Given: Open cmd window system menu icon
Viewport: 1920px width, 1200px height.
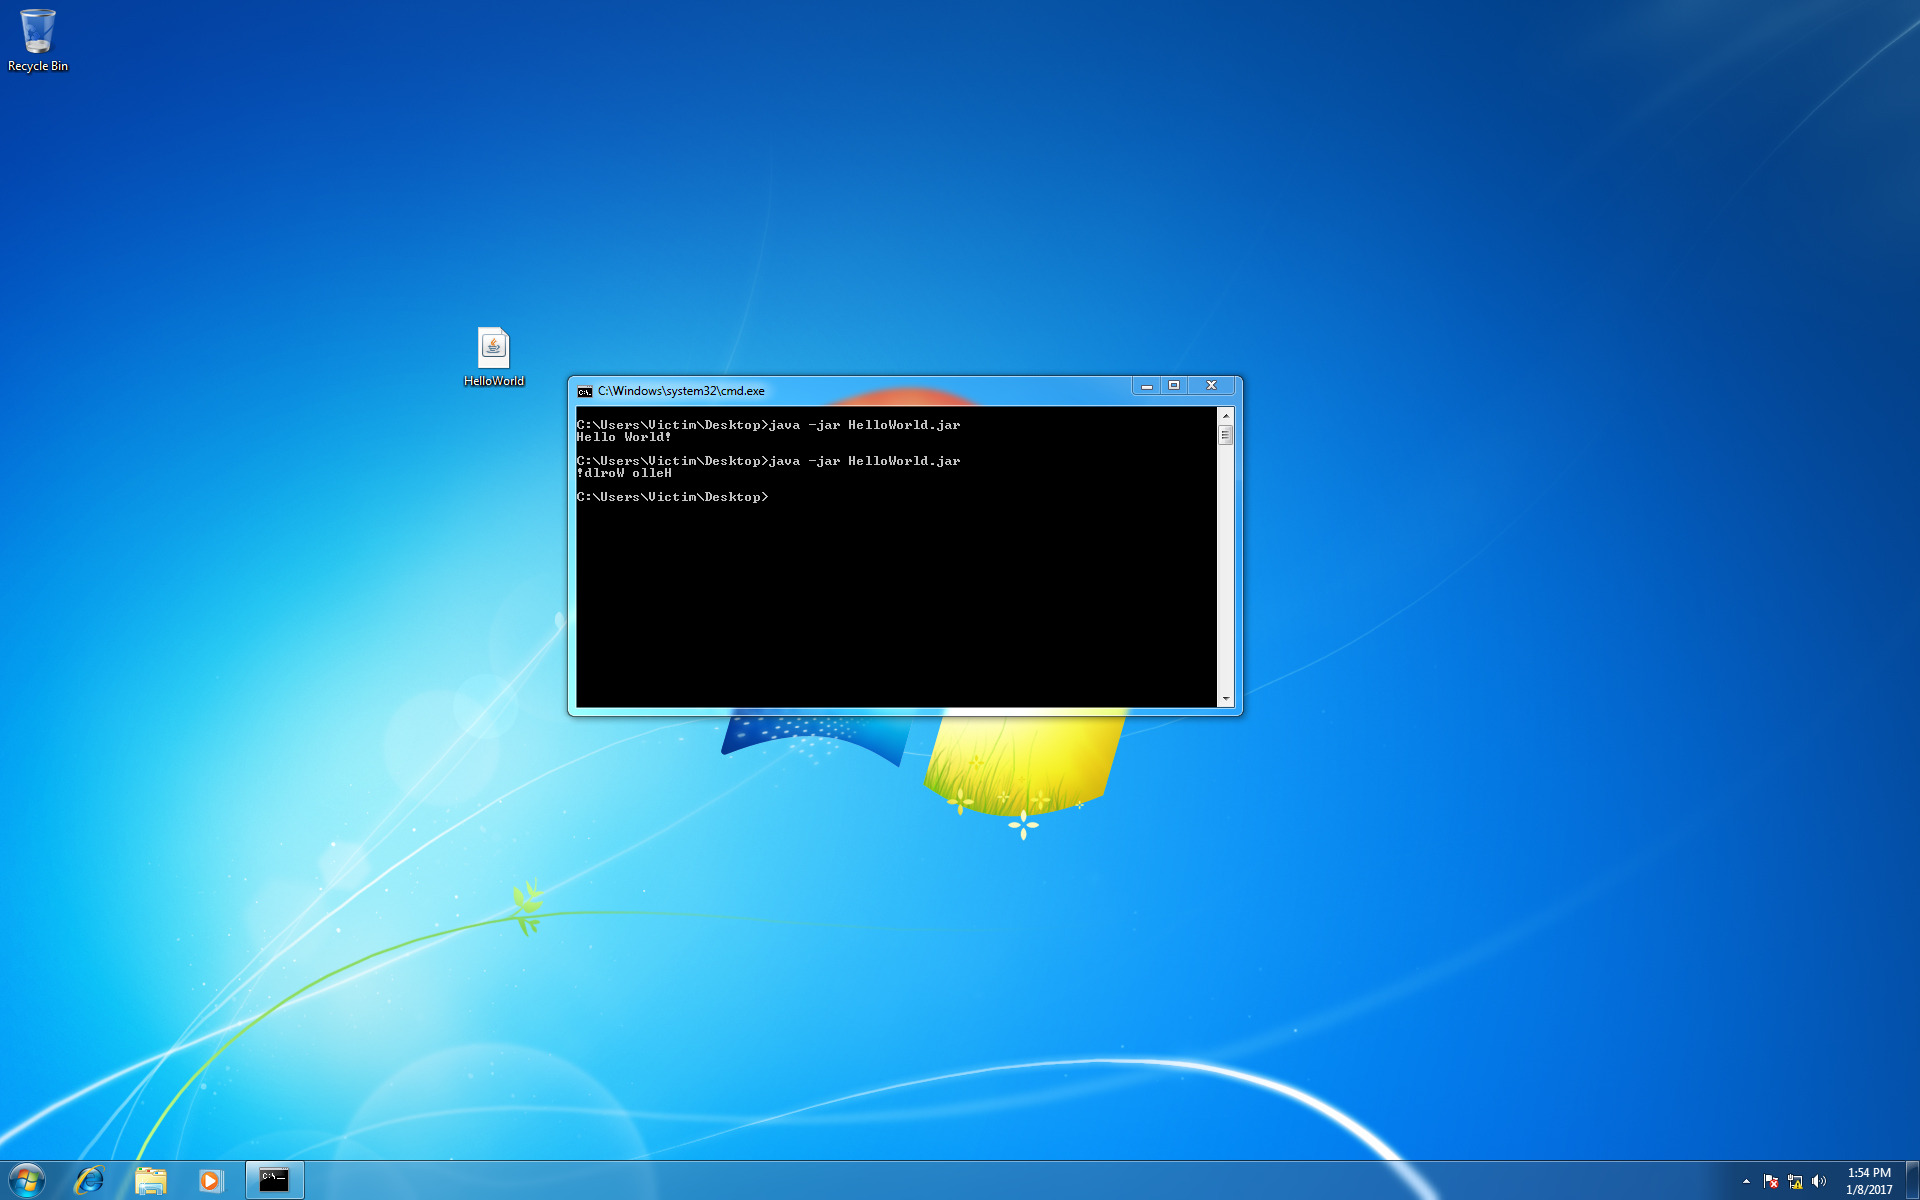Looking at the screenshot, I should pyautogui.click(x=585, y=391).
